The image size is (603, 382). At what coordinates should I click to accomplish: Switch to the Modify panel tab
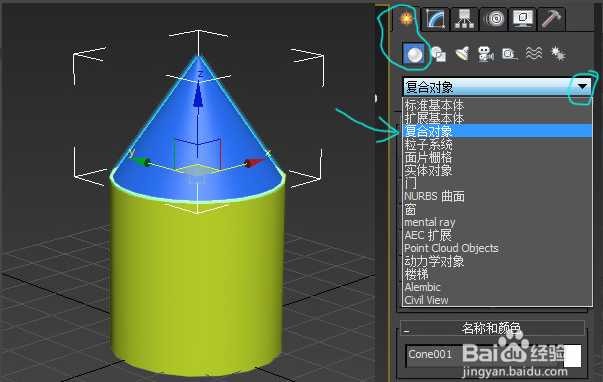tap(436, 18)
